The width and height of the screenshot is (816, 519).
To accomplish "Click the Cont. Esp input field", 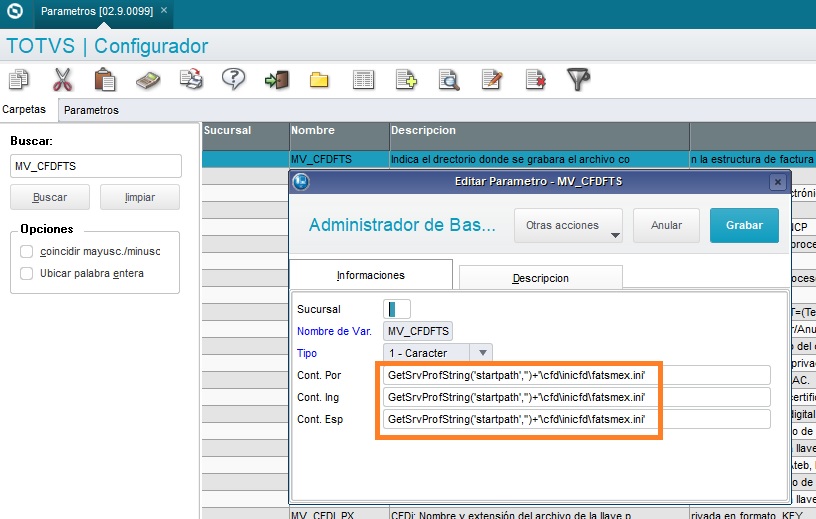I will 577,419.
